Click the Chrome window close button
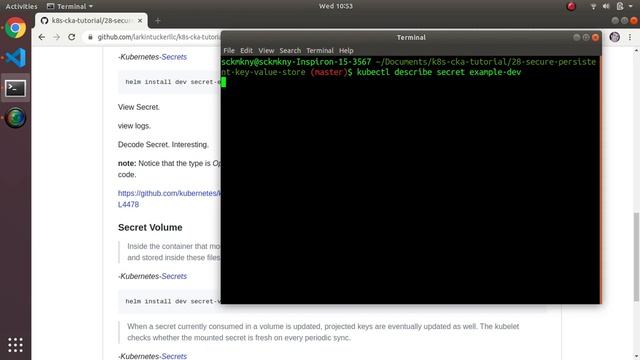This screenshot has height=360, width=640. 634,20
